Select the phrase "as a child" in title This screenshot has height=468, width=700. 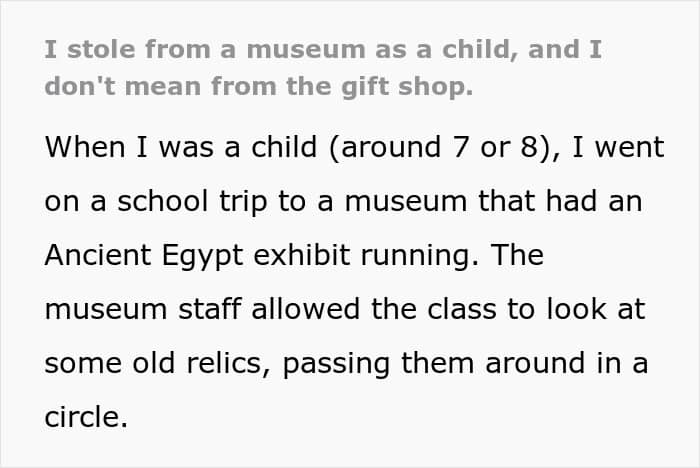pyautogui.click(x=443, y=50)
